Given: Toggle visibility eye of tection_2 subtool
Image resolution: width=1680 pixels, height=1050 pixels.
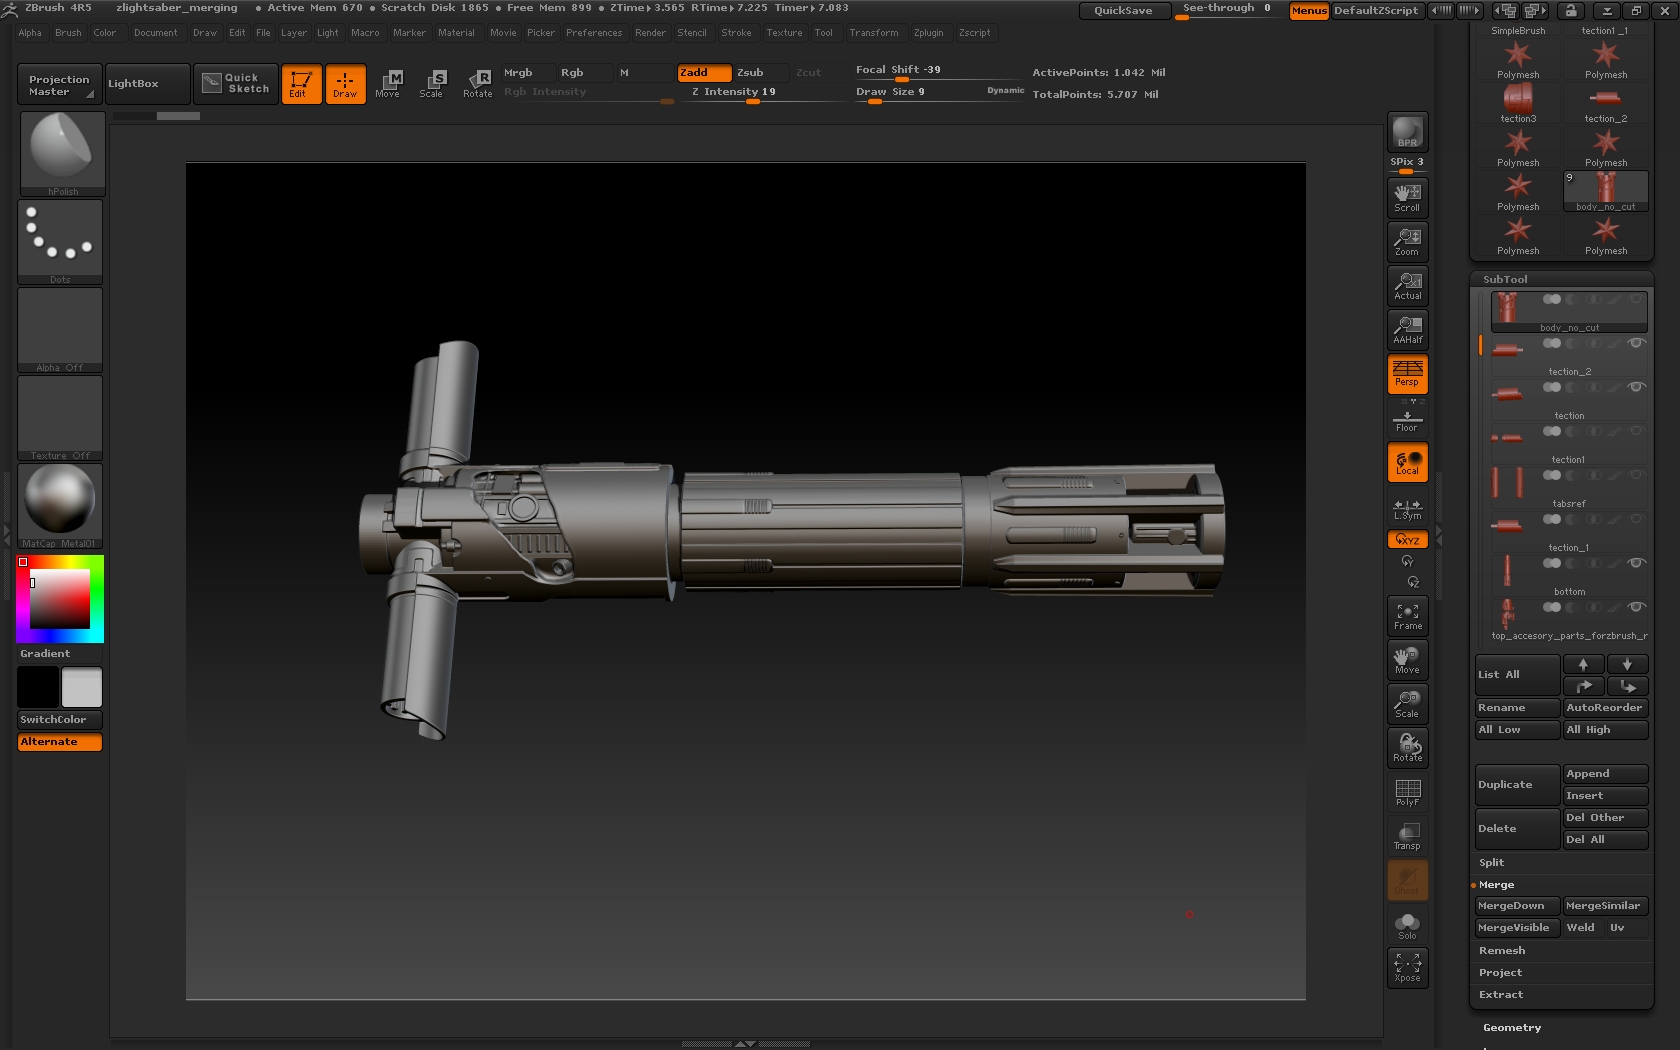Looking at the screenshot, I should coord(1636,343).
